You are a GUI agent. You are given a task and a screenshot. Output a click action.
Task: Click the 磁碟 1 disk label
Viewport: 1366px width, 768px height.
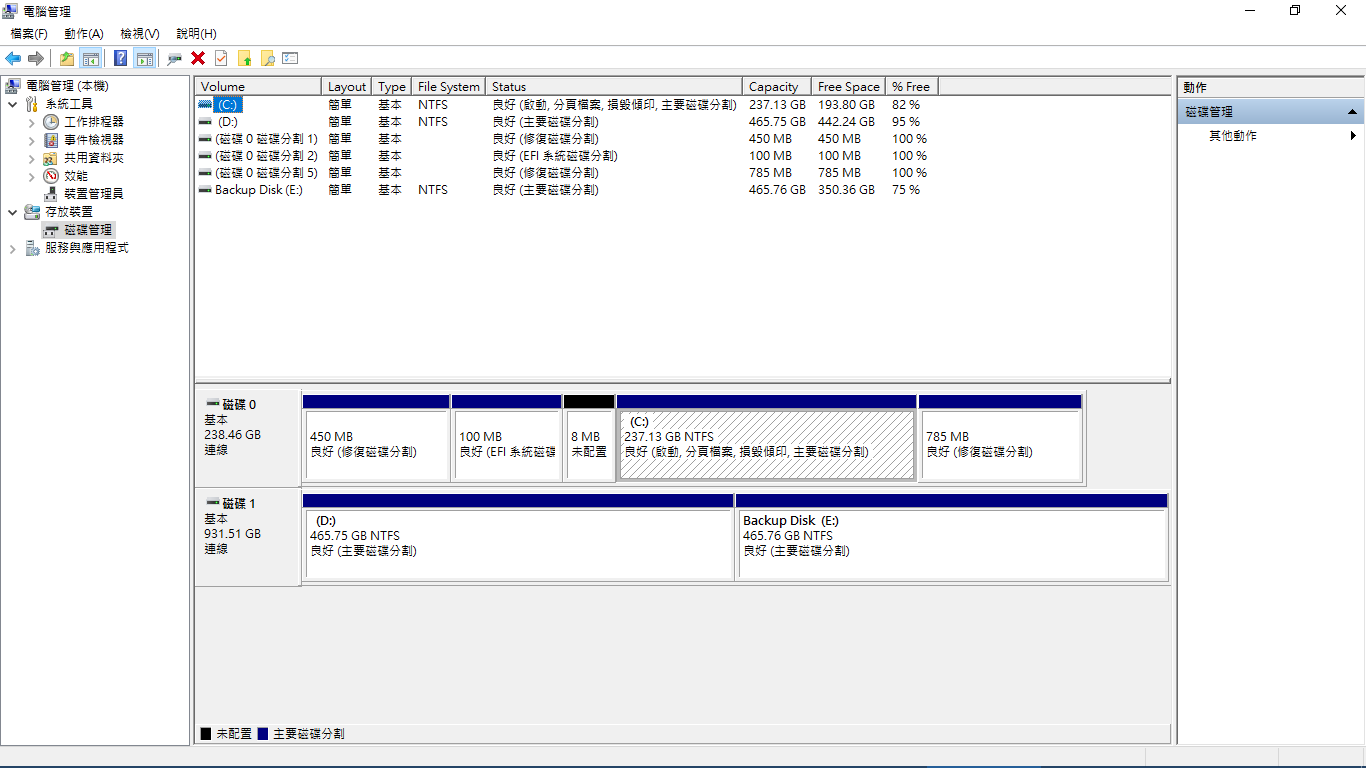click(x=239, y=503)
